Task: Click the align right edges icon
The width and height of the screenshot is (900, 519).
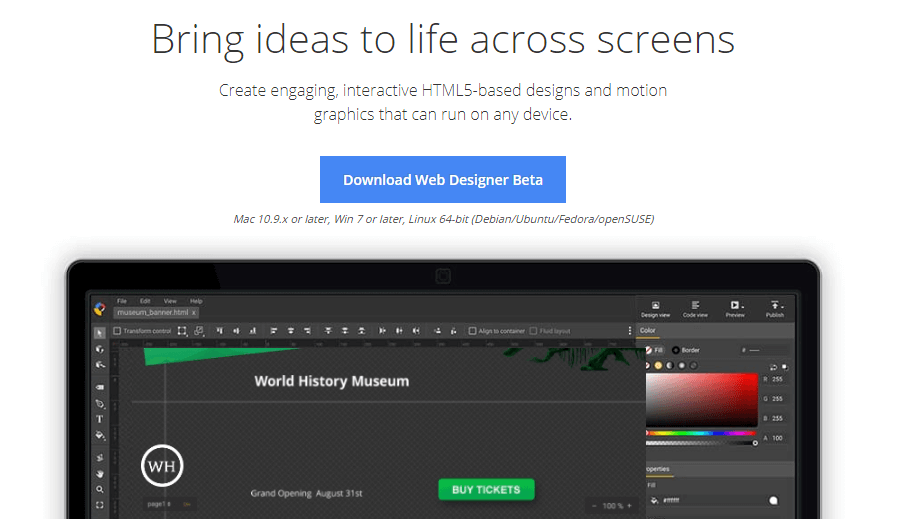Action: click(x=307, y=331)
